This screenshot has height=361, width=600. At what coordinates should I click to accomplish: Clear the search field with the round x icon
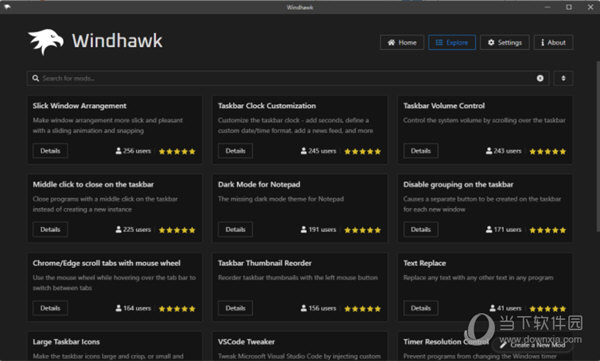(540, 78)
